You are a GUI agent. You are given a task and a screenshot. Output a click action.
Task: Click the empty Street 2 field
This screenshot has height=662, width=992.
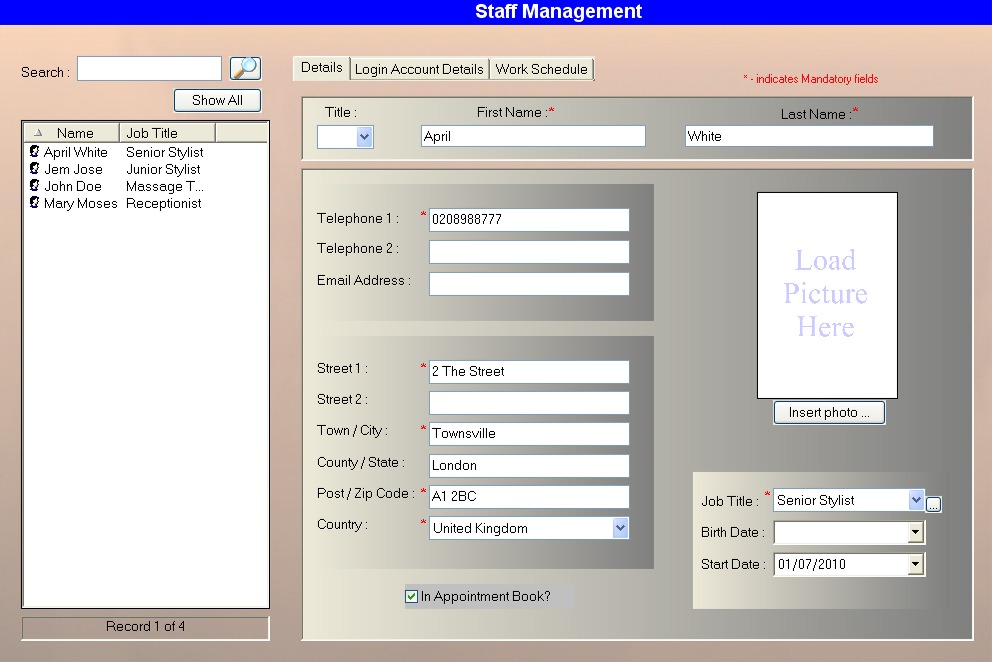click(x=529, y=403)
